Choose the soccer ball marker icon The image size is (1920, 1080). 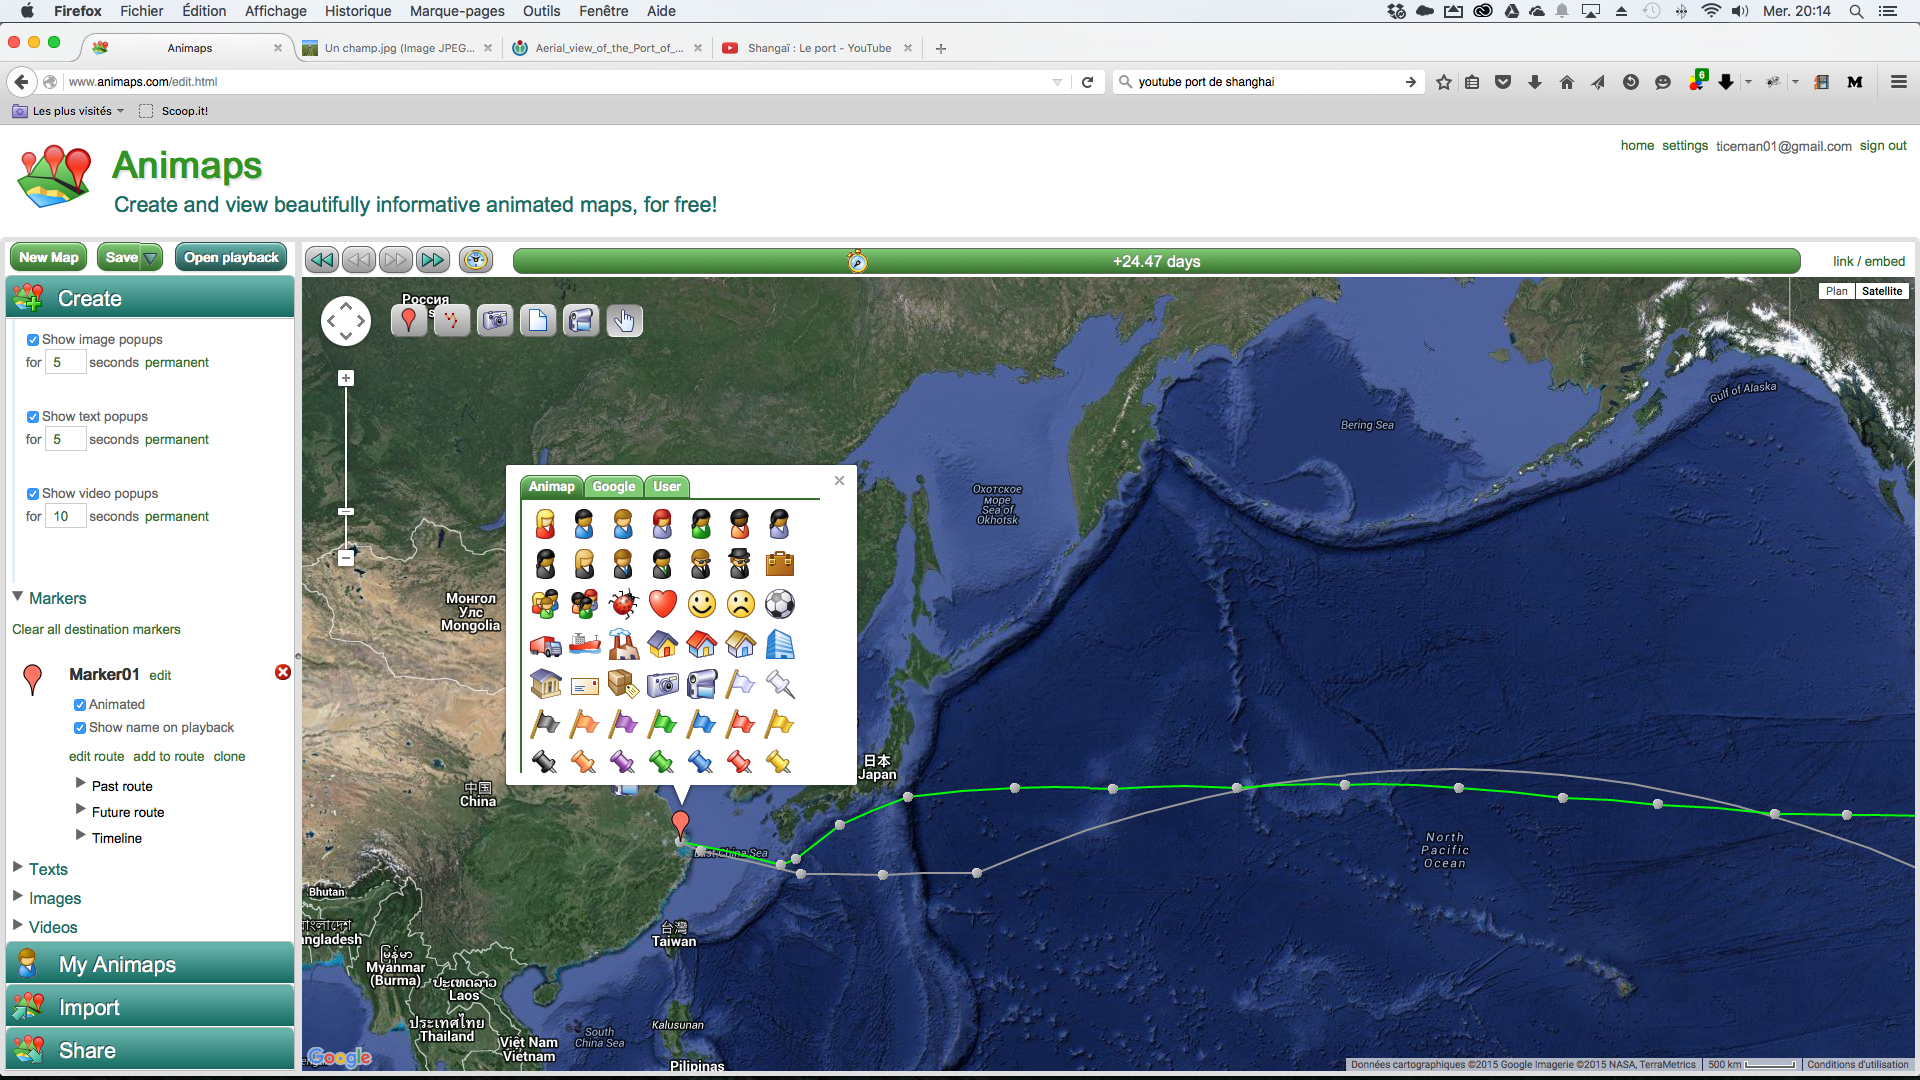[x=780, y=604]
